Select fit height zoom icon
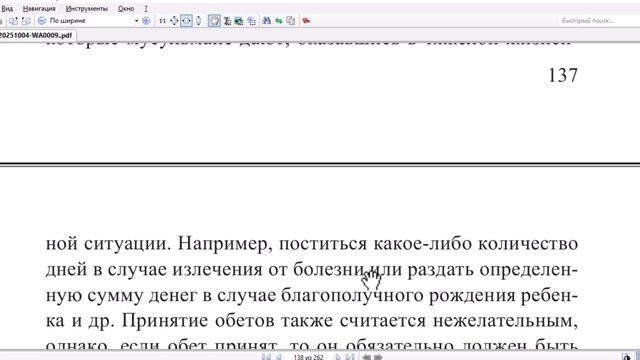The width and height of the screenshot is (640, 360). (198, 21)
